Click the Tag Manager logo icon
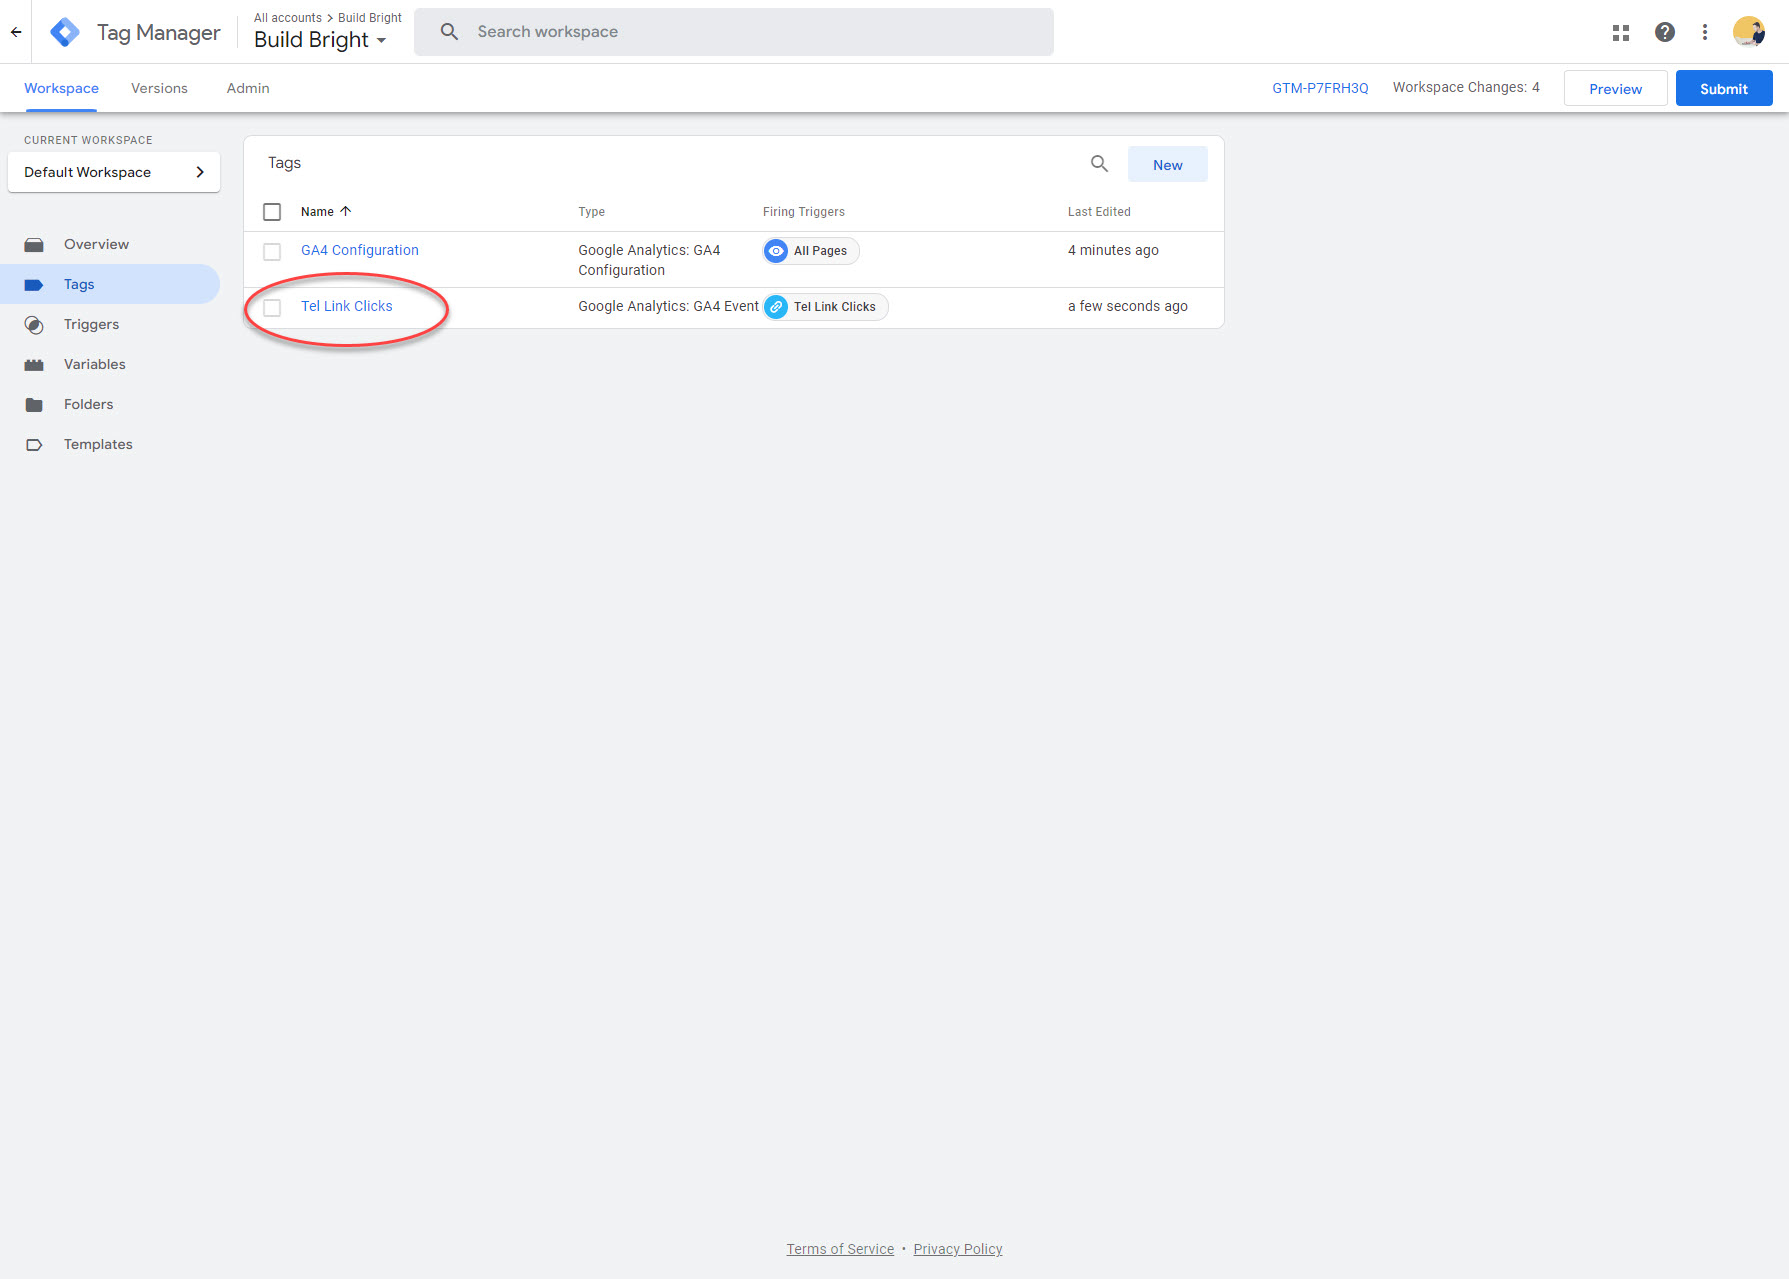 click(65, 32)
